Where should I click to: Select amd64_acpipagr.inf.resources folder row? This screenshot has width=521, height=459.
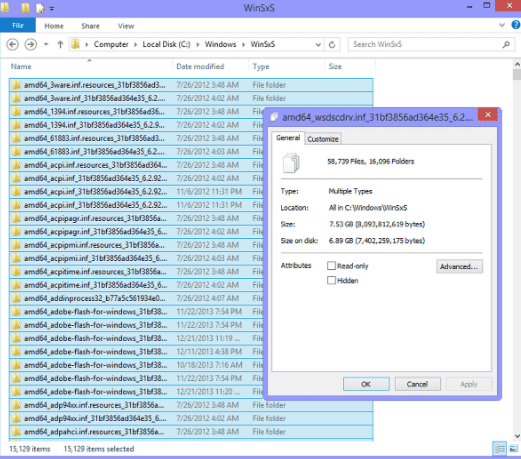tap(136, 218)
